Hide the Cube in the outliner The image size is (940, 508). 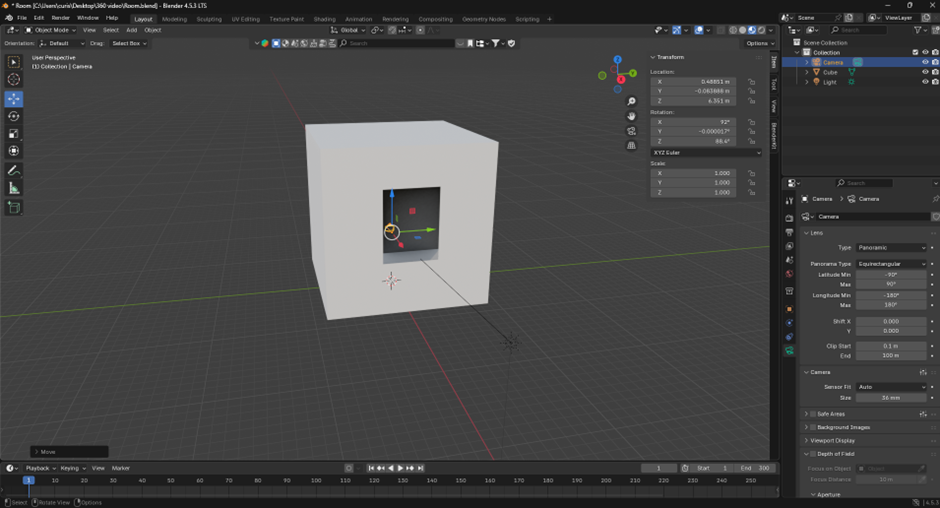point(924,72)
